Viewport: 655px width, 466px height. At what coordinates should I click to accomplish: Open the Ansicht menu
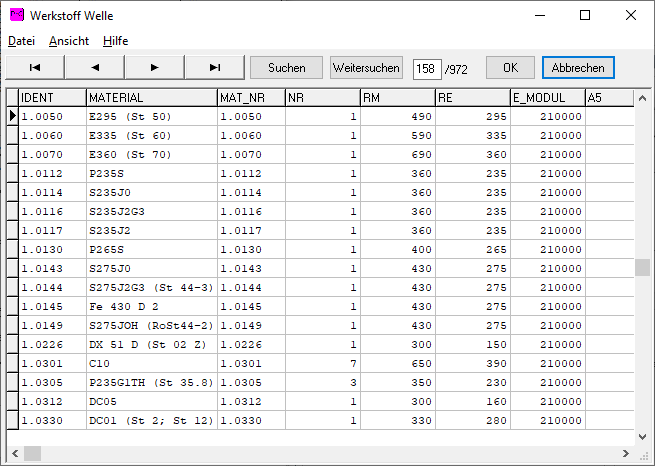69,41
